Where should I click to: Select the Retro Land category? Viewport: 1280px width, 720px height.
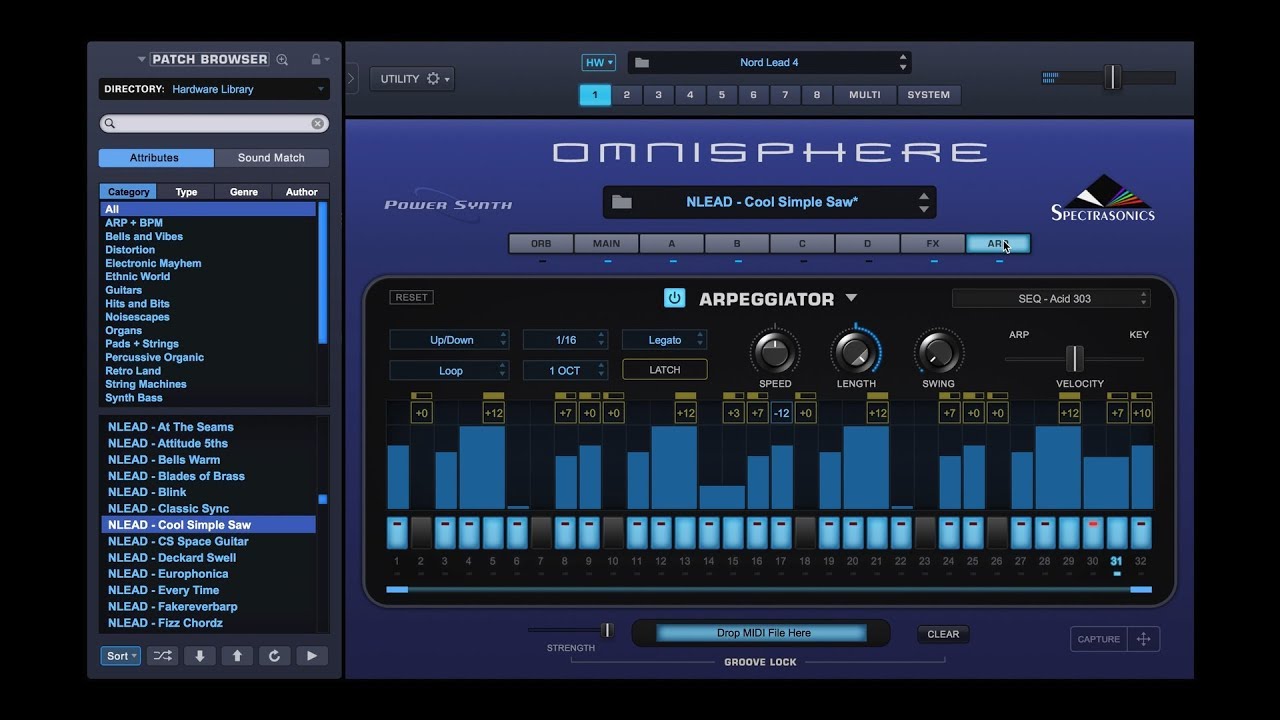pyautogui.click(x=133, y=371)
